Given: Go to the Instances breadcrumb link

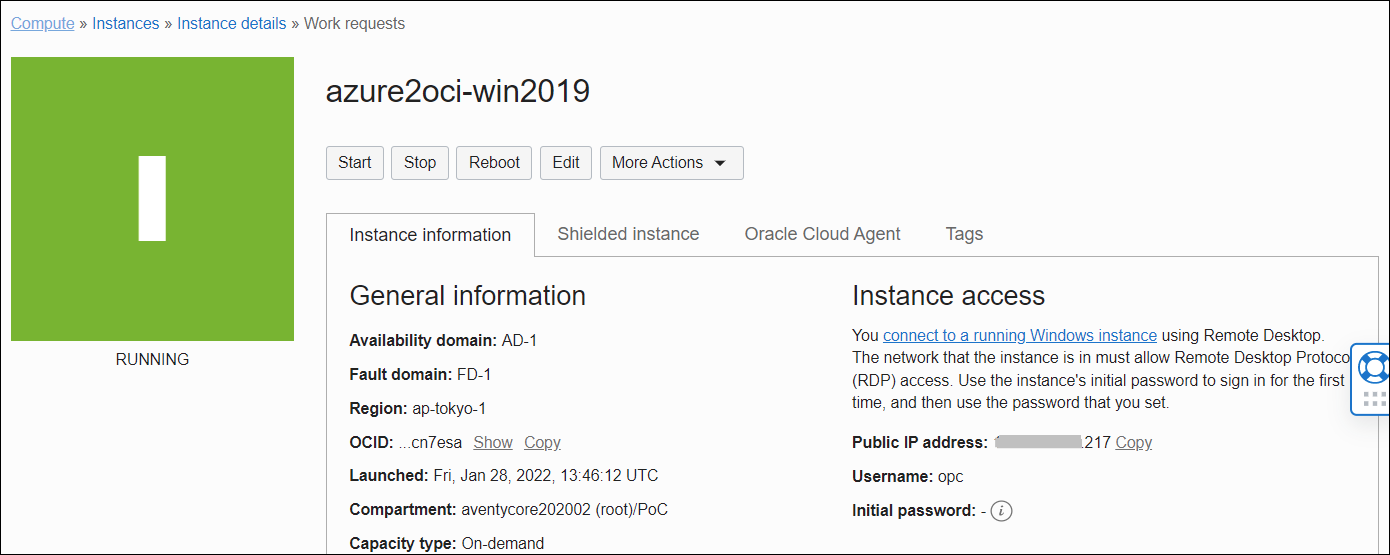Looking at the screenshot, I should 126,23.
